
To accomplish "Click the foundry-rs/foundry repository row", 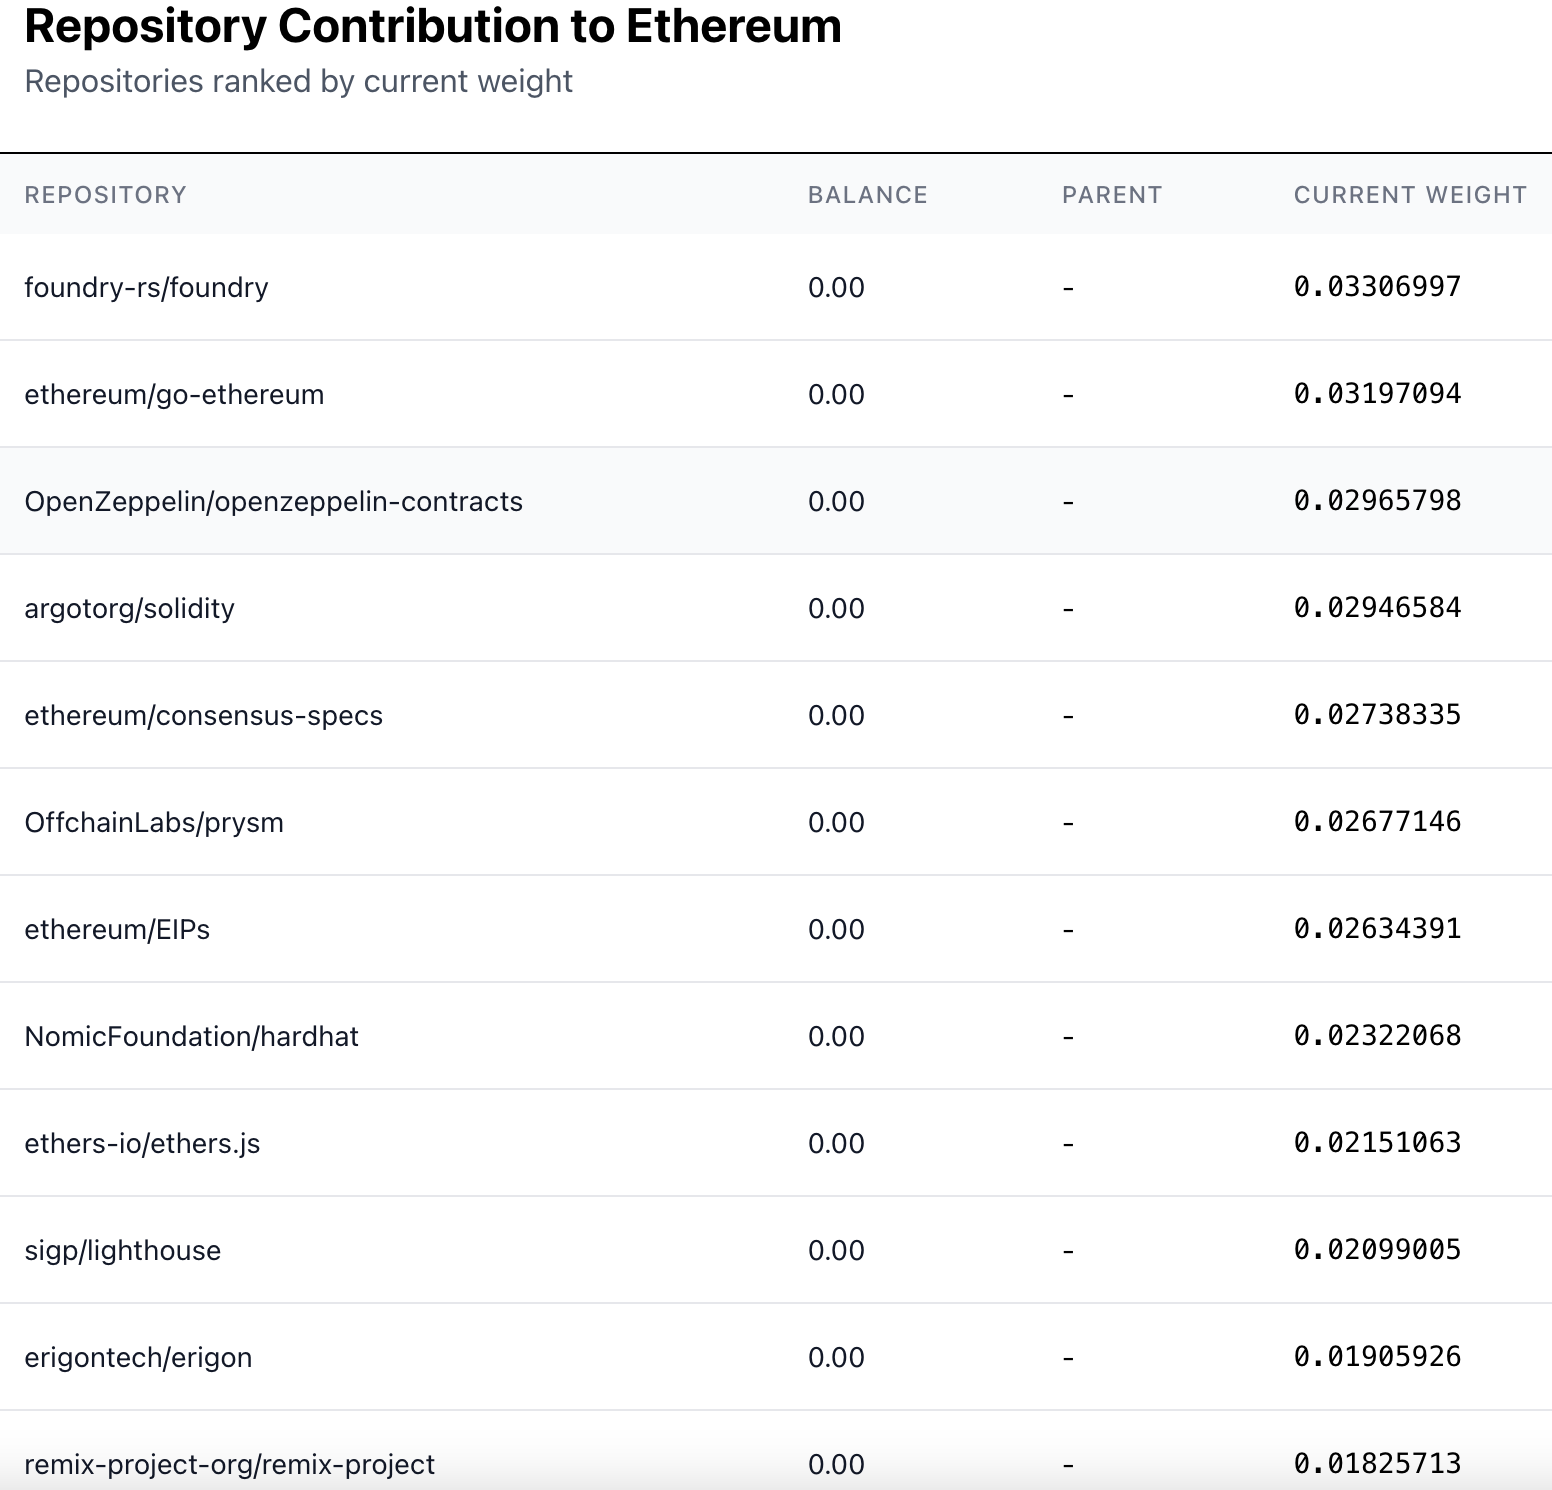I will click(x=146, y=288).
